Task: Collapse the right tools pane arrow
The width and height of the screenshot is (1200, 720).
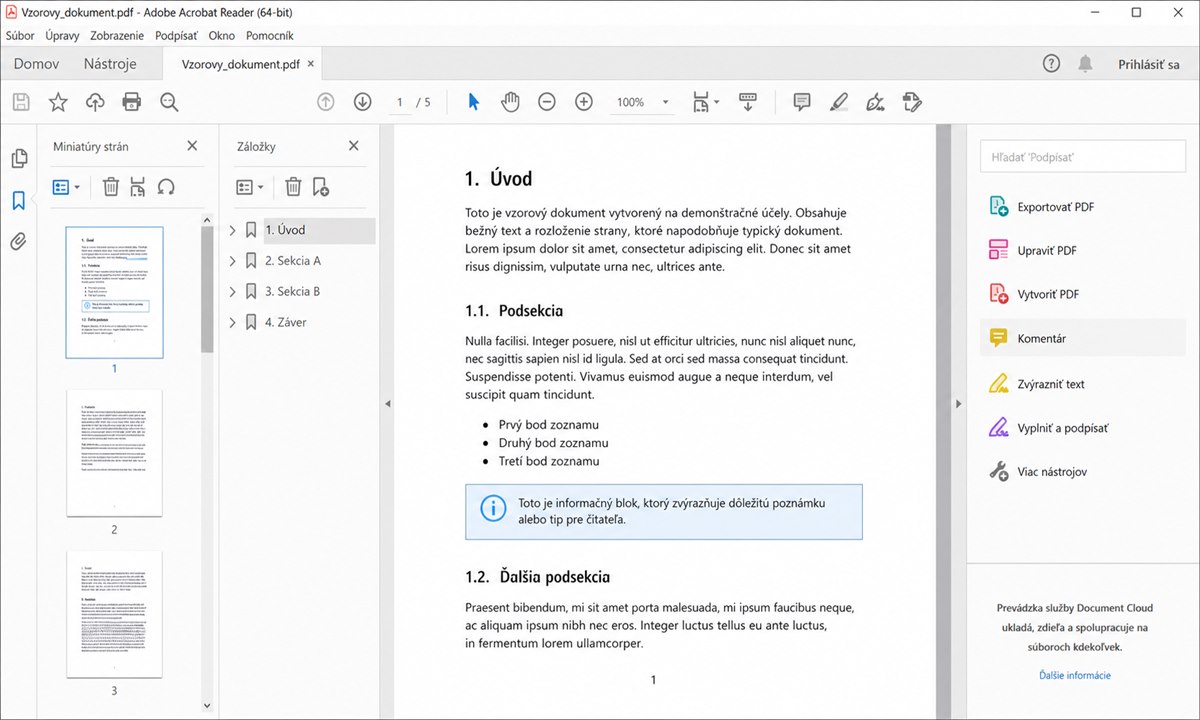Action: coord(958,404)
